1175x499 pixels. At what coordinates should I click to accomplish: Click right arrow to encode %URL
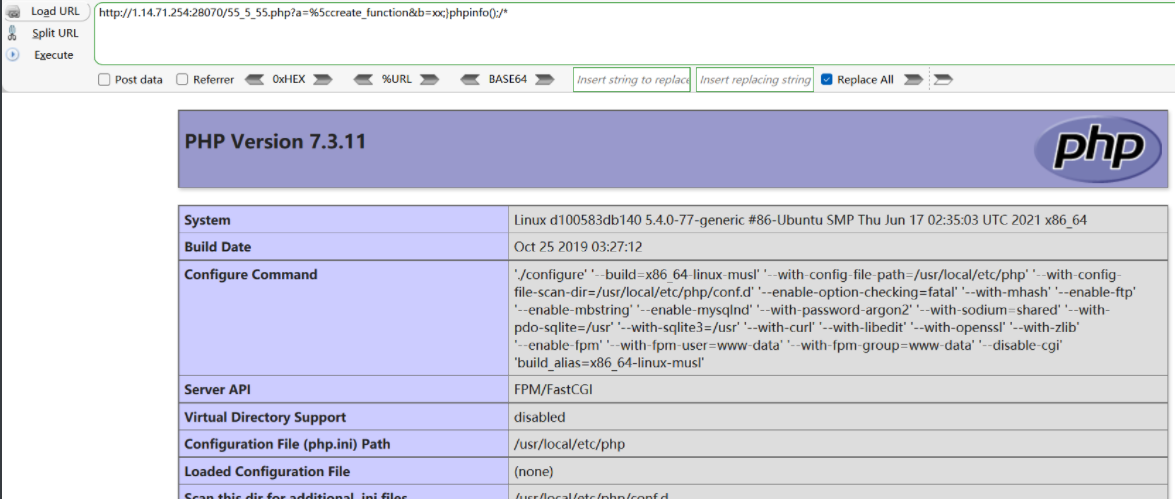pos(429,79)
